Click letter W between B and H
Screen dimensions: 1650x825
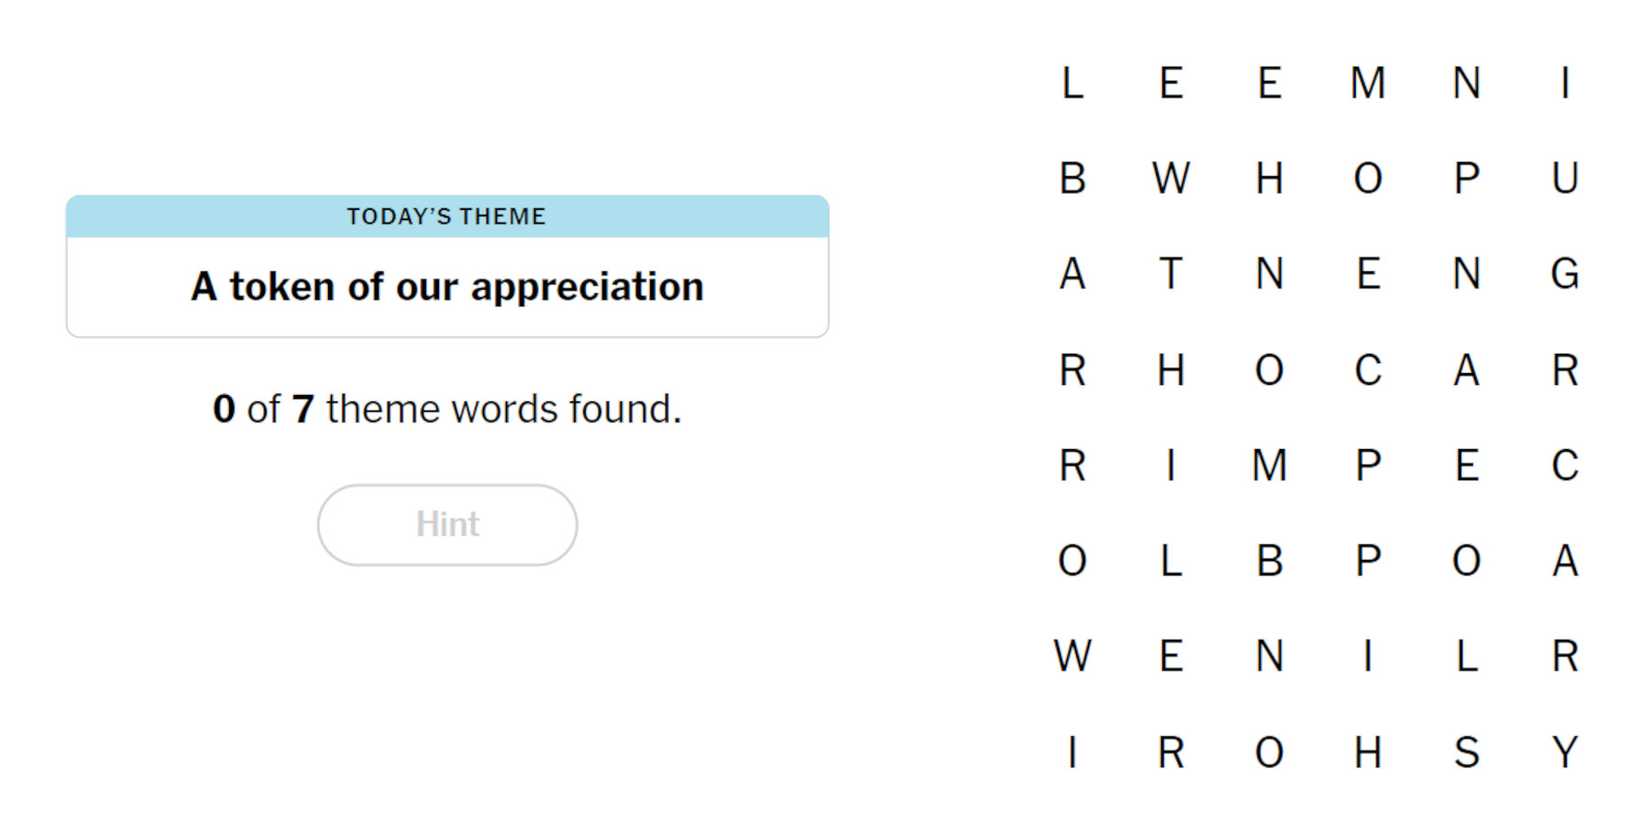pos(1170,179)
